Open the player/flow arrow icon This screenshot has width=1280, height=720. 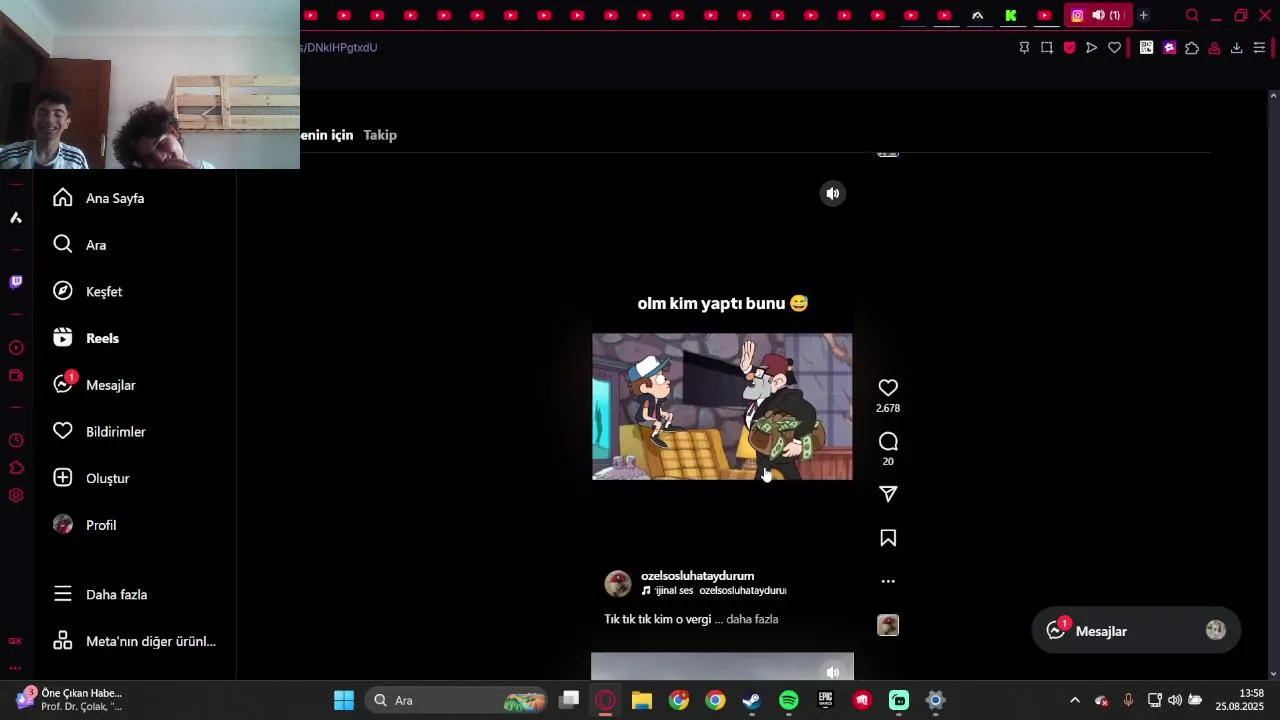(1092, 47)
